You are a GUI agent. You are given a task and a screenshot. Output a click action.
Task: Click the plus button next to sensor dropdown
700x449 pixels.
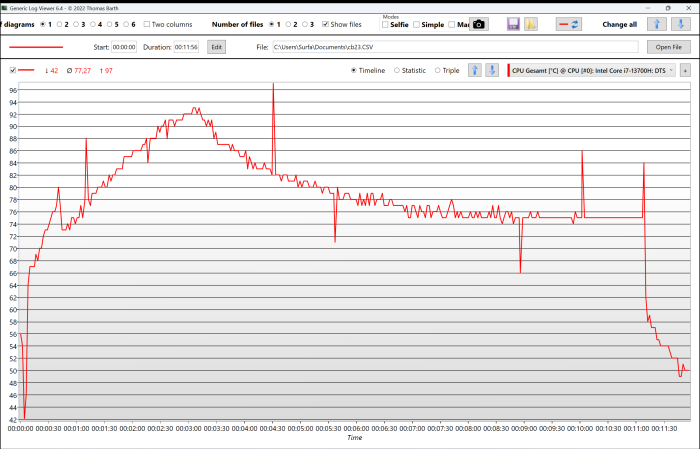[x=685, y=71]
